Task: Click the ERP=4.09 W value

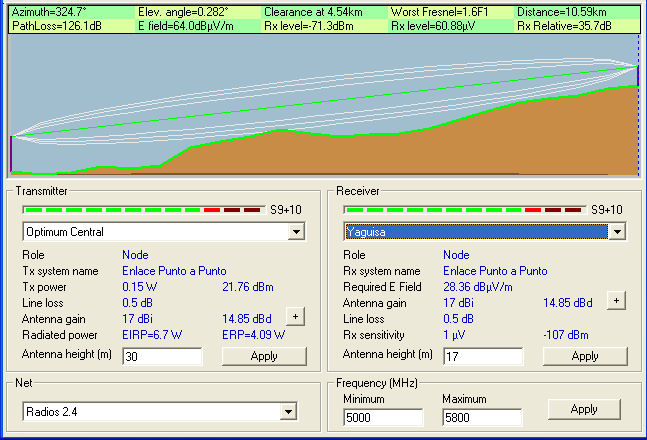Action: coord(253,335)
